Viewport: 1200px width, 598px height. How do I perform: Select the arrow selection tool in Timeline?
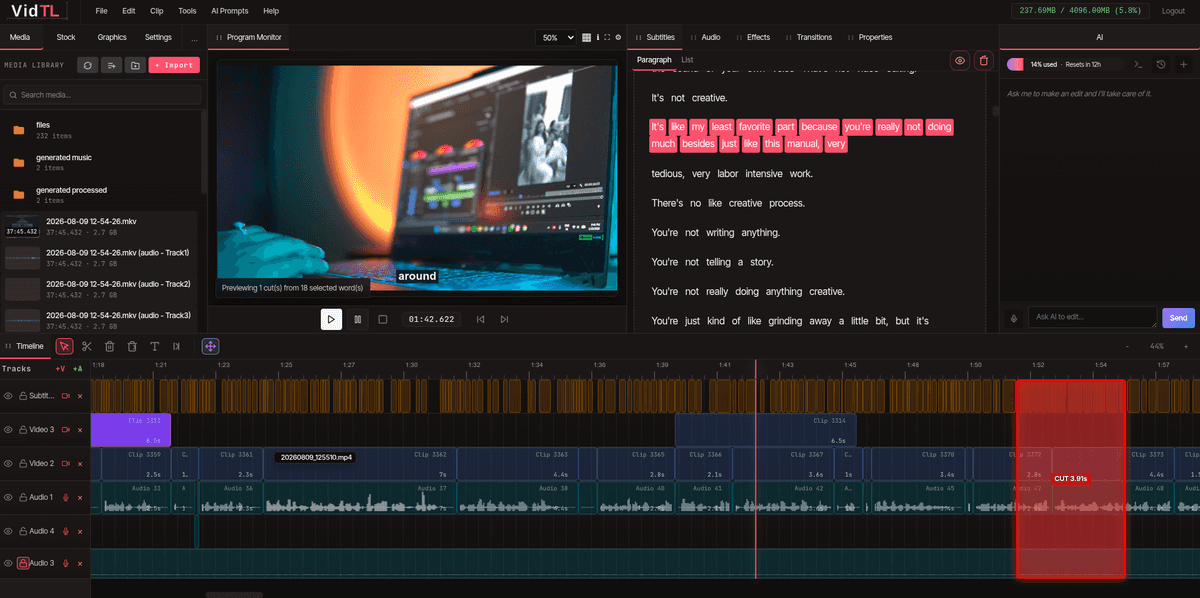point(65,346)
